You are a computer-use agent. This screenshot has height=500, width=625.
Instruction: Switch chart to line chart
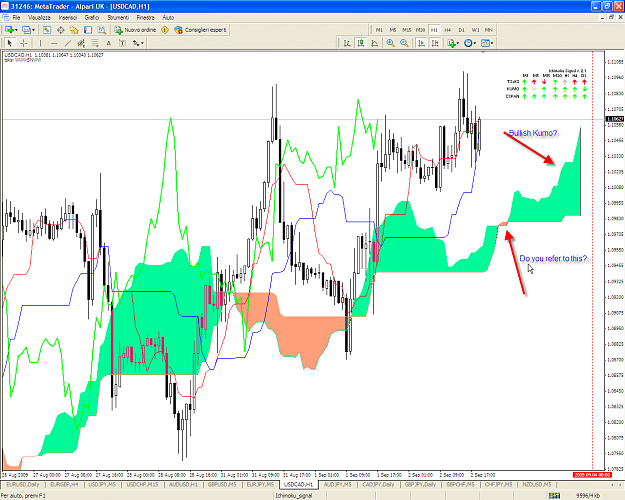coord(375,43)
